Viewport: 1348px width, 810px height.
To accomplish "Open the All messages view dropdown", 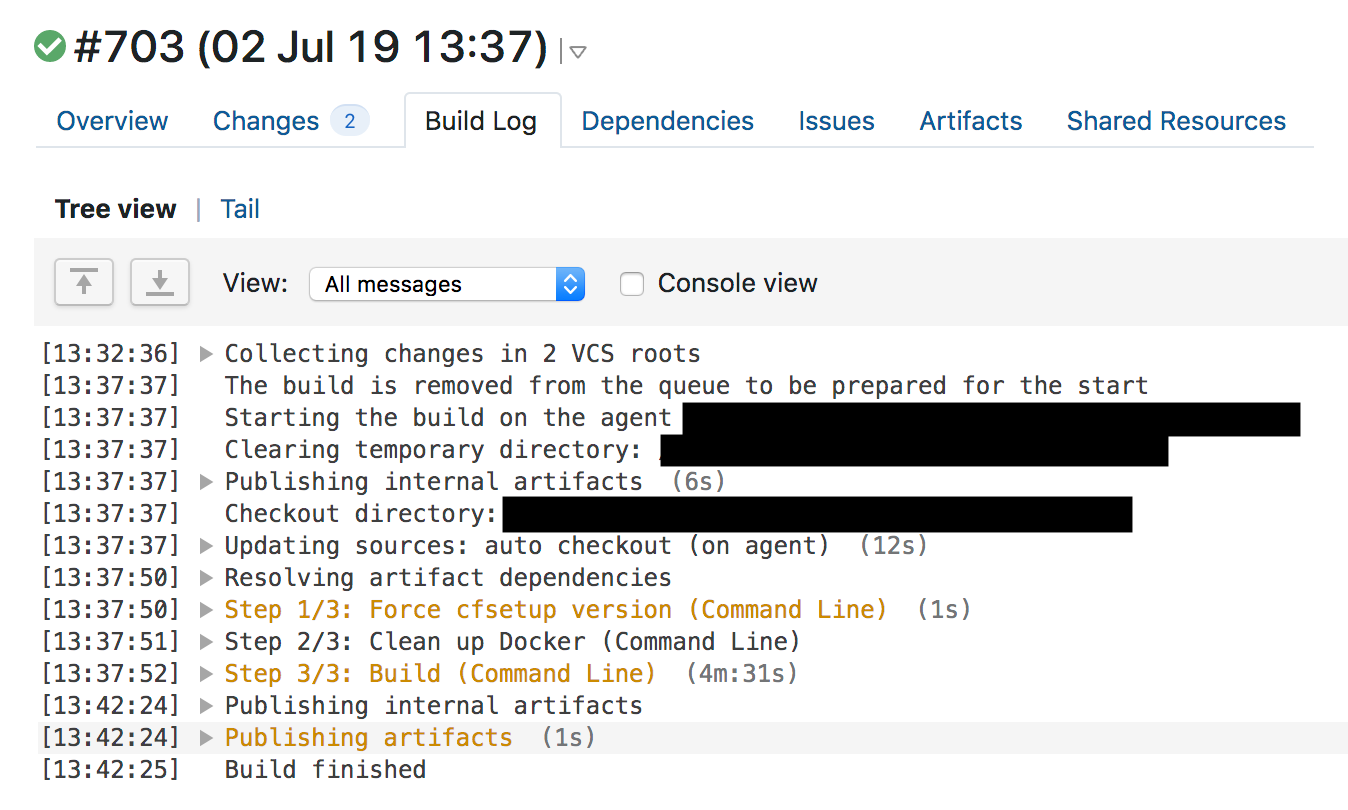I will pyautogui.click(x=447, y=284).
